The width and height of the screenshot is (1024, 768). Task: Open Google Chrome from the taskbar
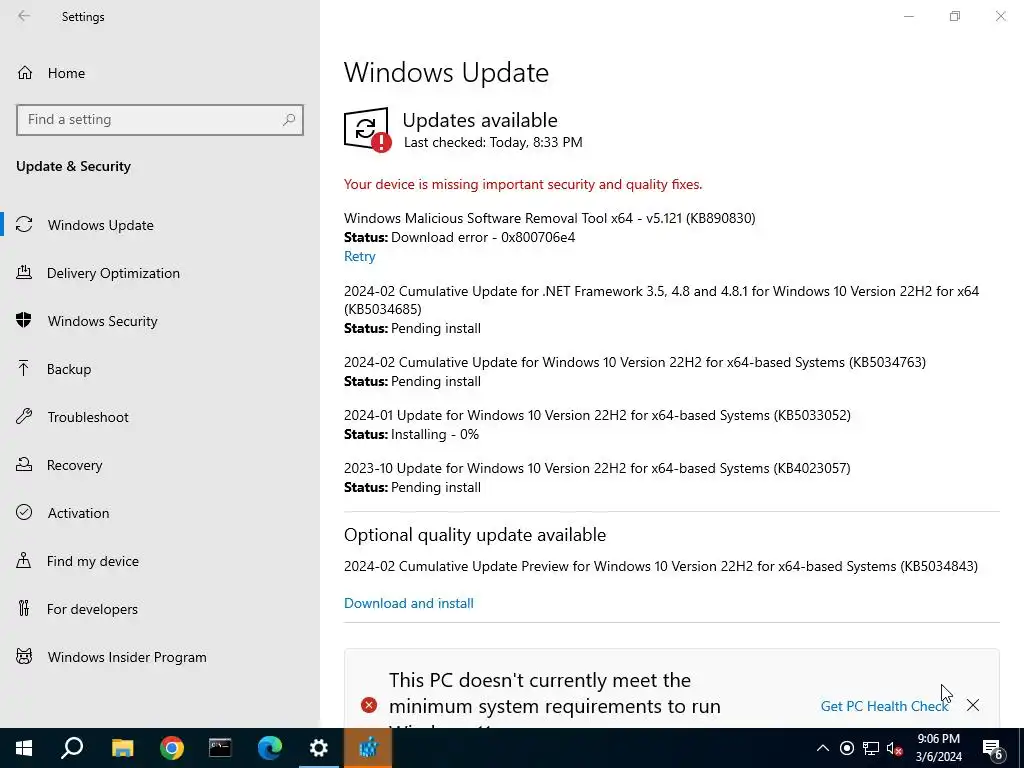(172, 748)
